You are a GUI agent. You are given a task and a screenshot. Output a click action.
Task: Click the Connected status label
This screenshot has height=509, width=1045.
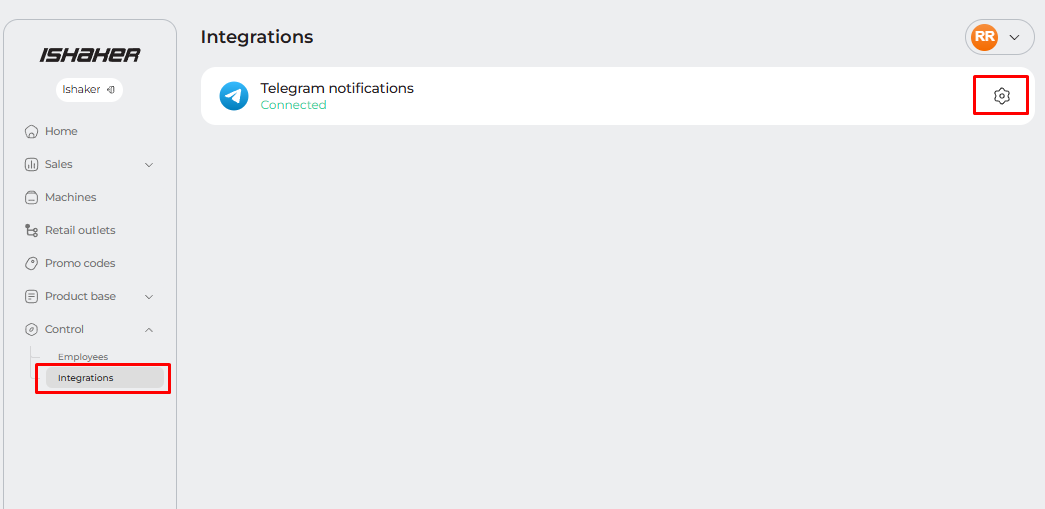[293, 105]
